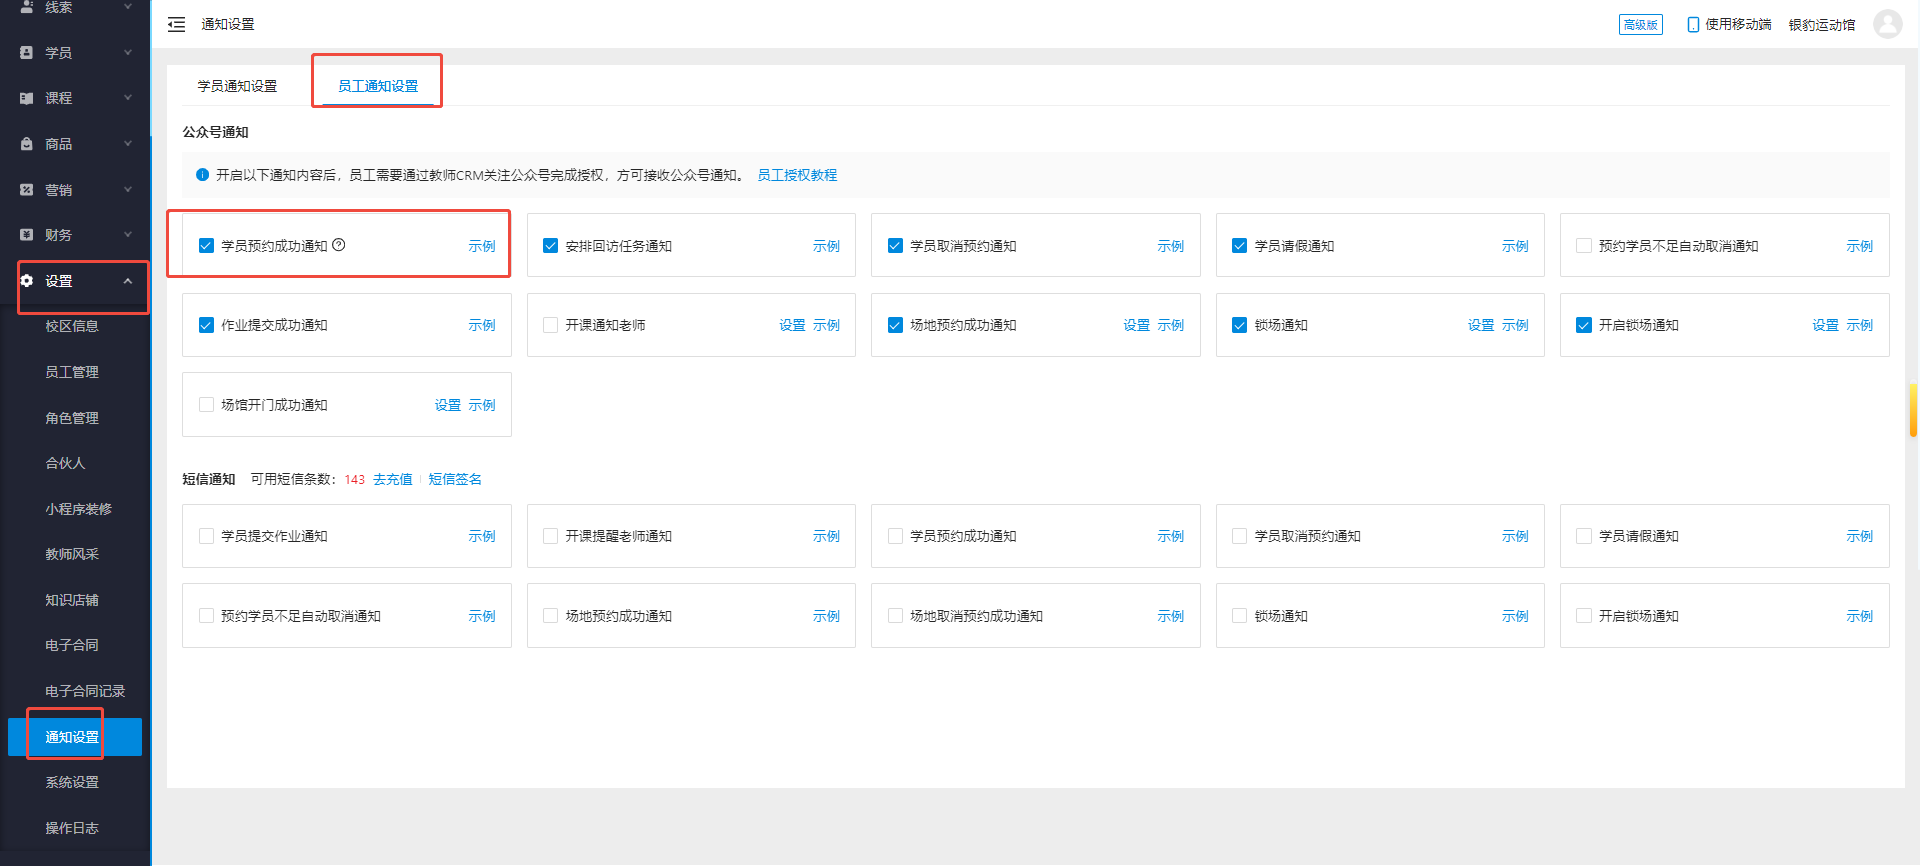1920x866 pixels.
Task: Click the 银豹运动馆 account name
Action: coord(1822,25)
